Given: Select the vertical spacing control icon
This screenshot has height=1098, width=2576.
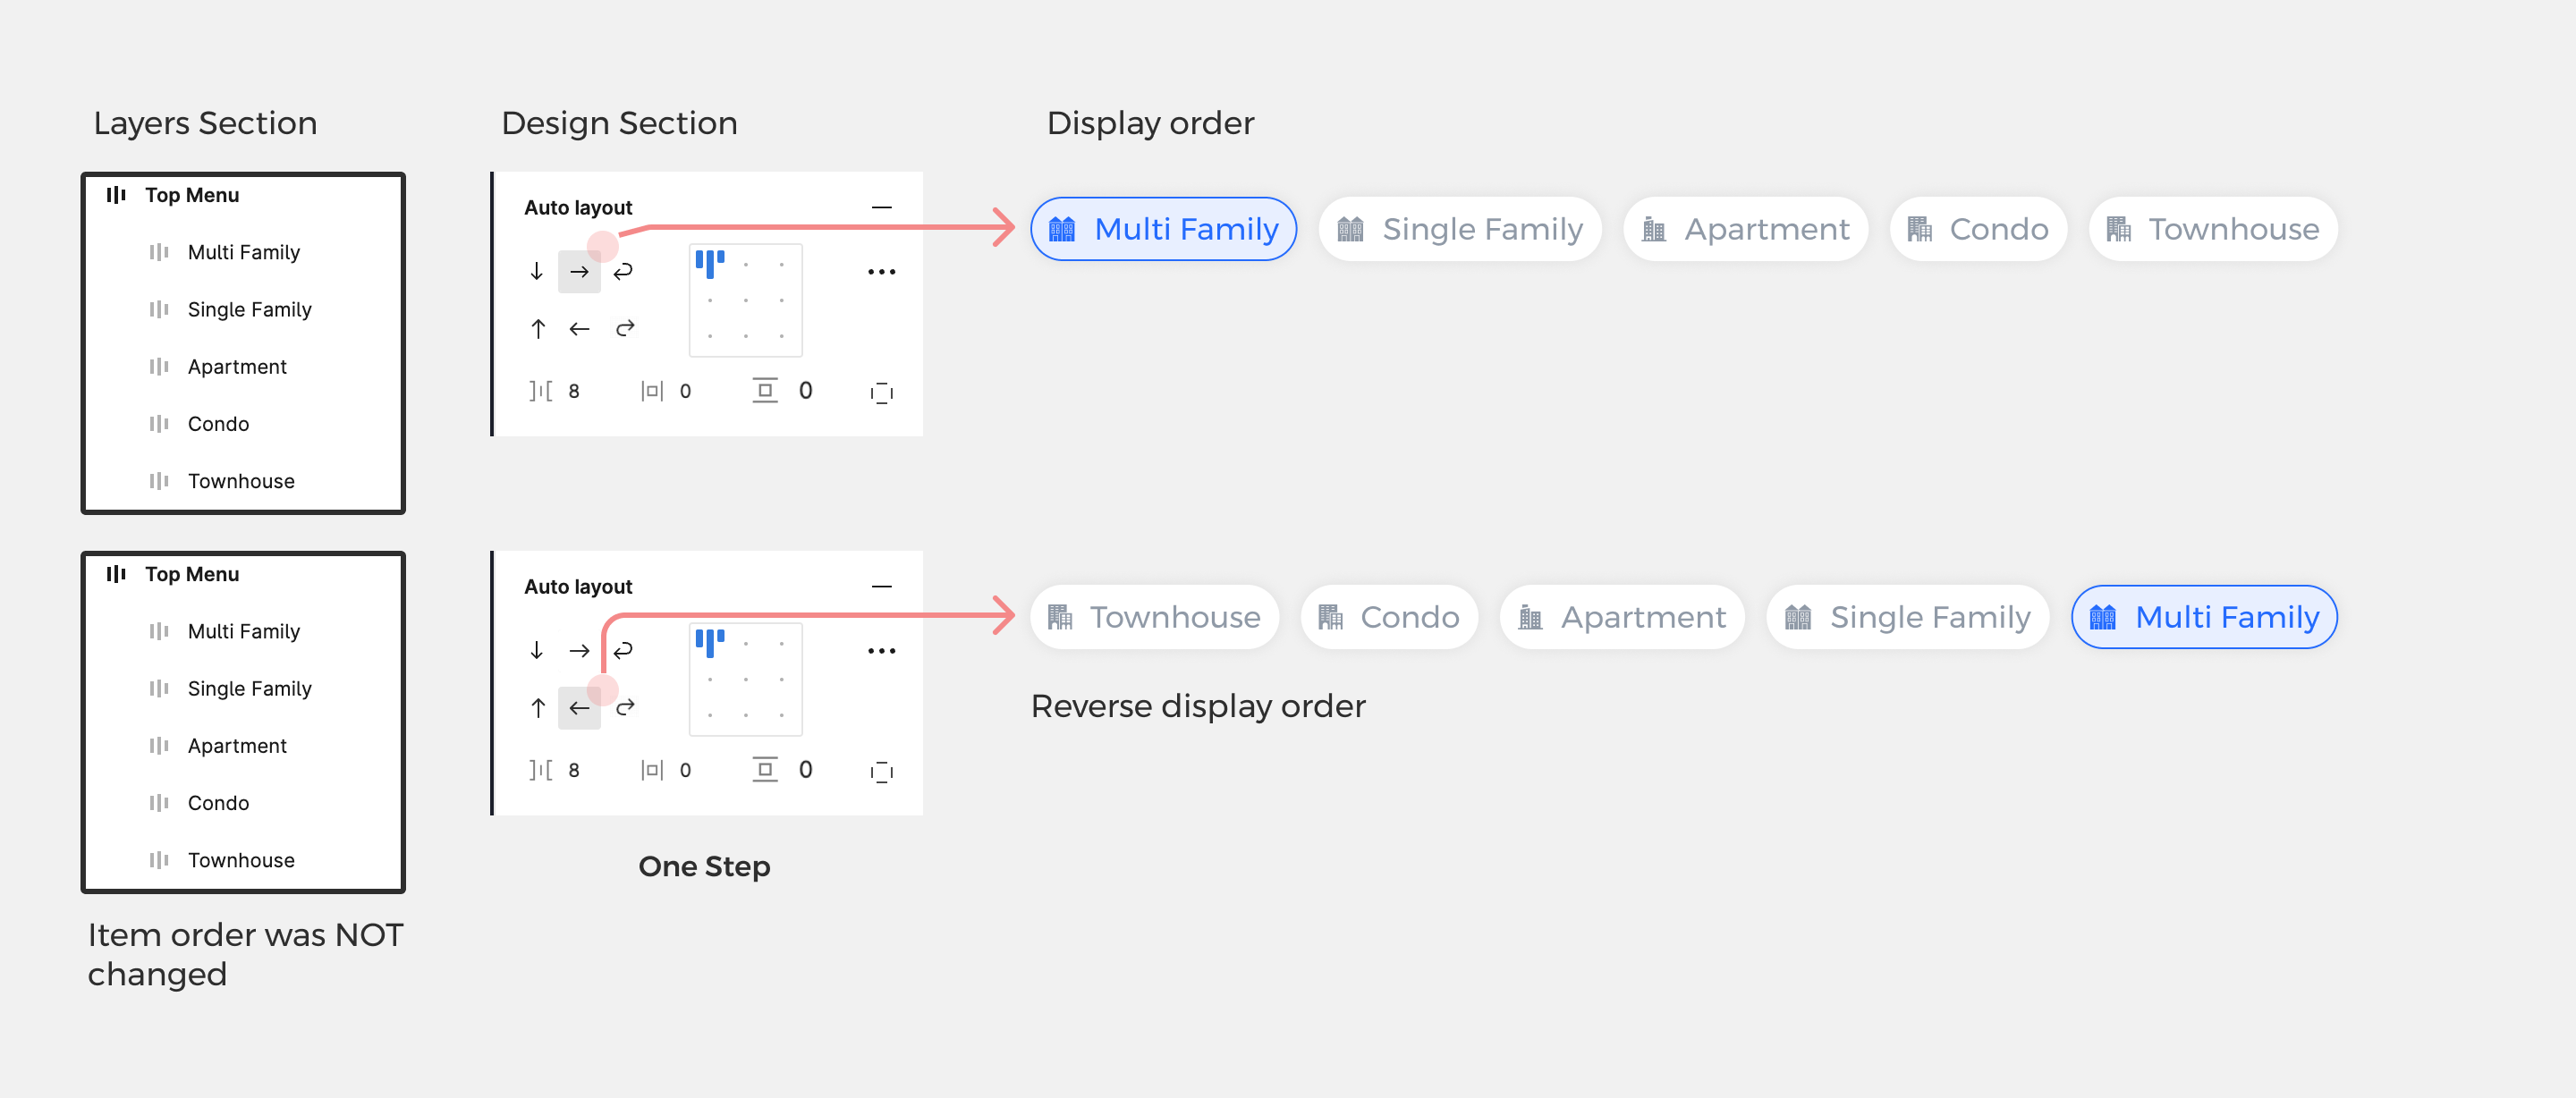Looking at the screenshot, I should (x=767, y=389).
